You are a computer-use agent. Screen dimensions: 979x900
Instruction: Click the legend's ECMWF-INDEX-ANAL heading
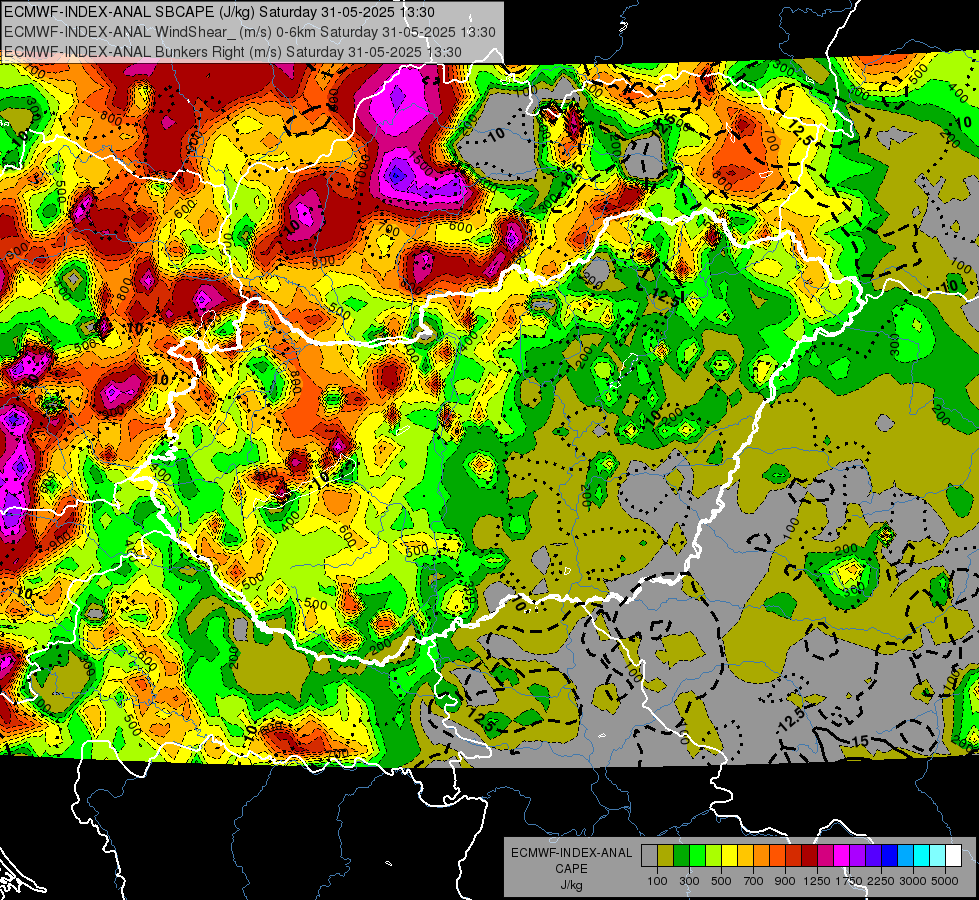pos(571,853)
